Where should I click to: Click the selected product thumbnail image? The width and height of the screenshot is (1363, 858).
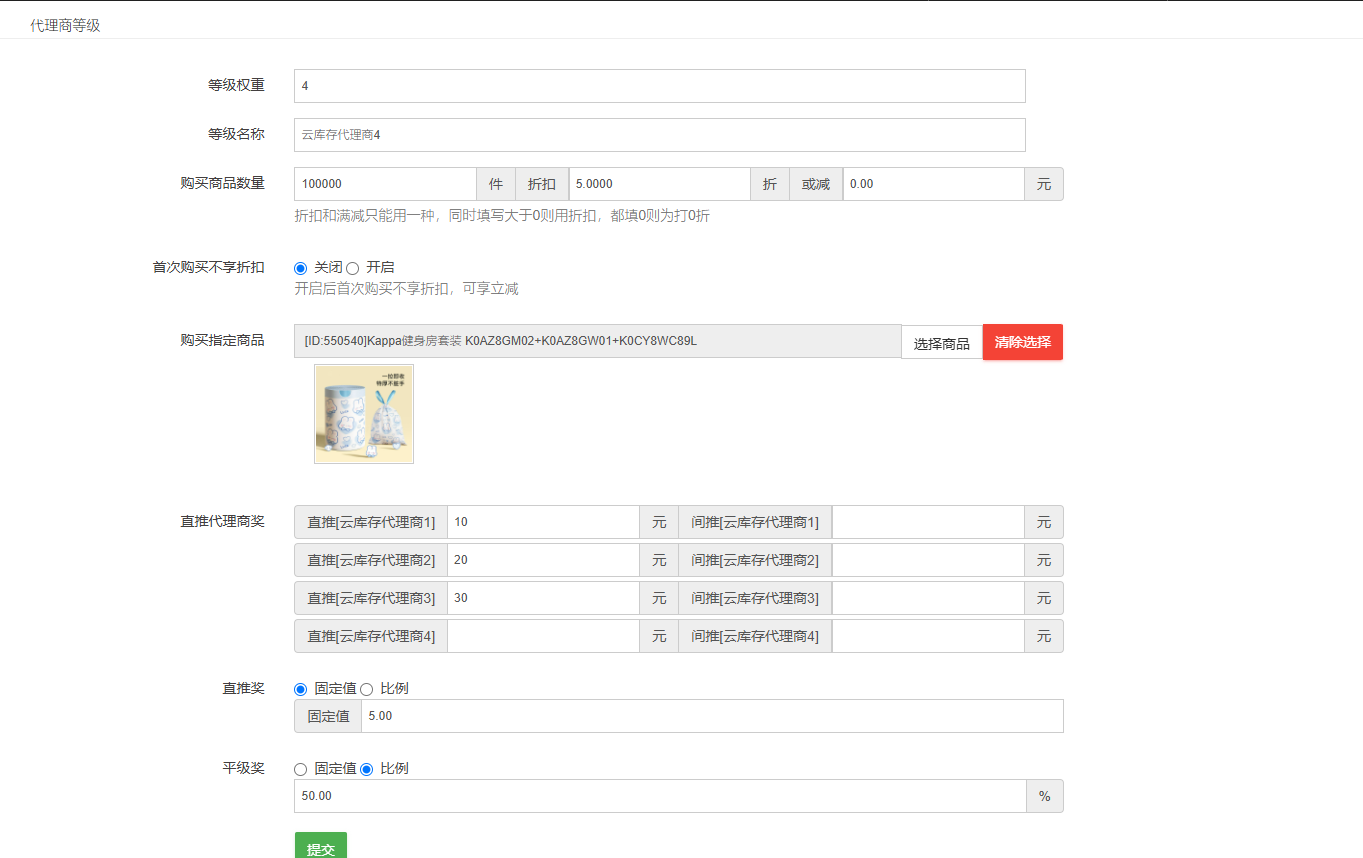click(364, 414)
